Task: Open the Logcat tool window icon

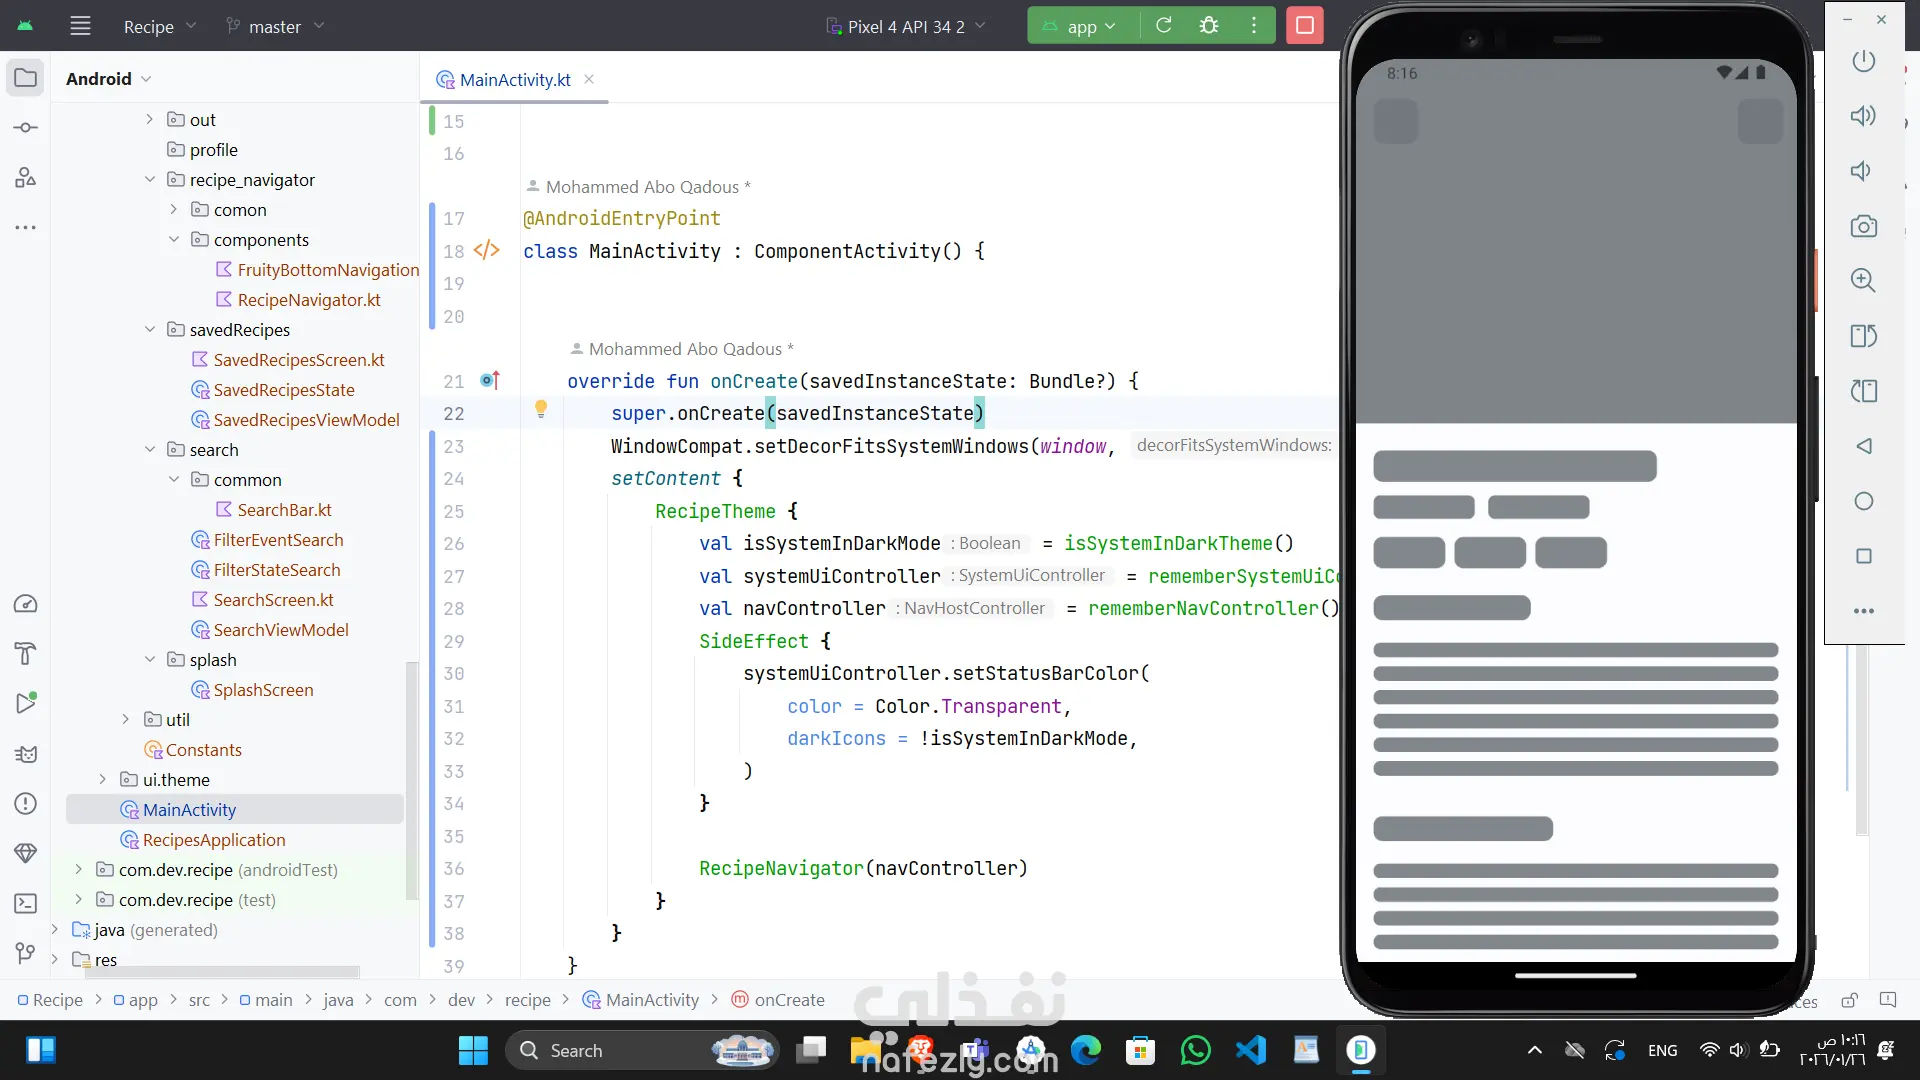Action: tap(26, 754)
